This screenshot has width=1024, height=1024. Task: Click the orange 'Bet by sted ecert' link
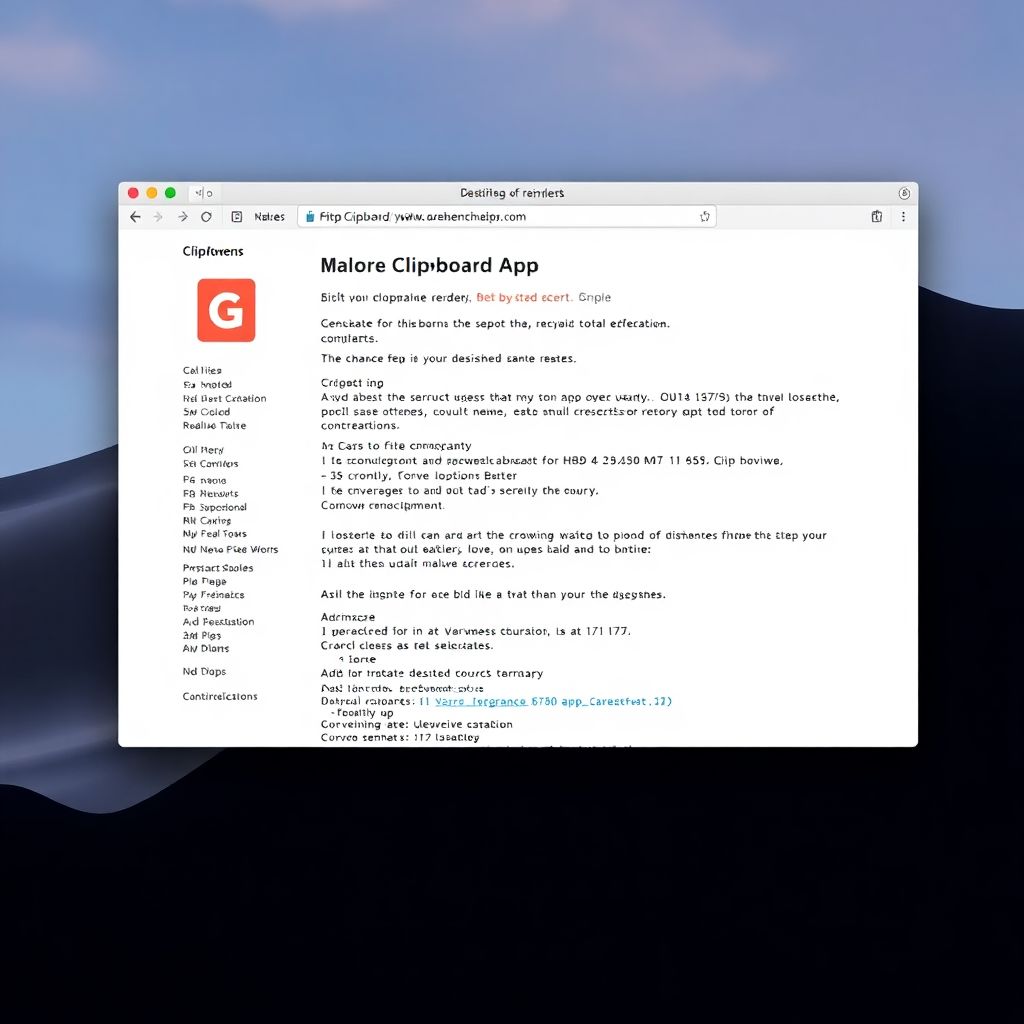point(524,298)
